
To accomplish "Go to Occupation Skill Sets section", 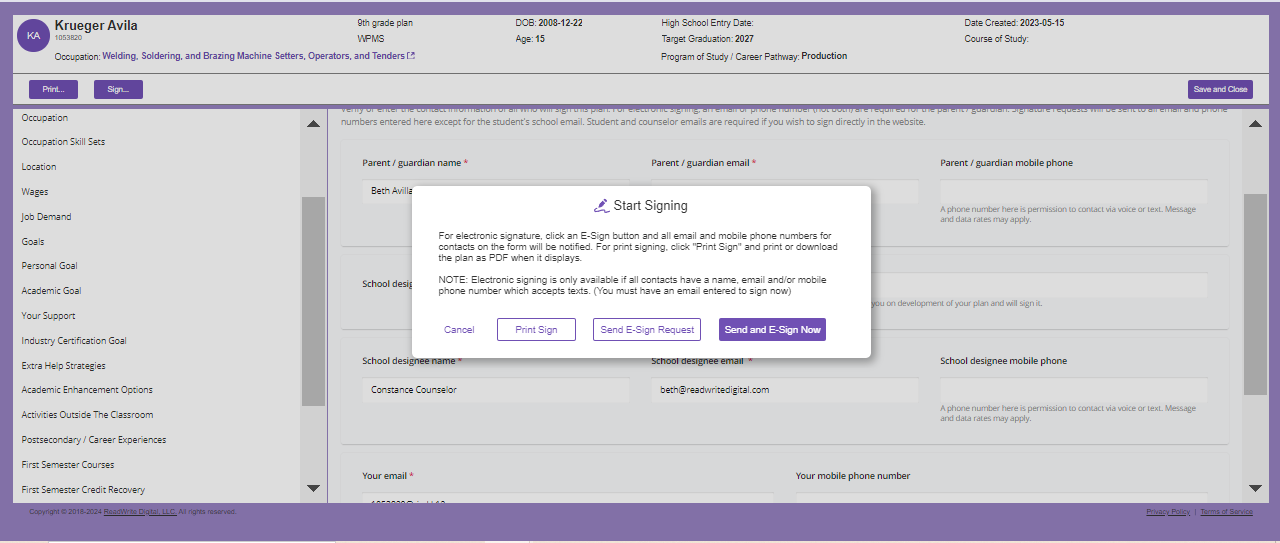I will tap(63, 142).
